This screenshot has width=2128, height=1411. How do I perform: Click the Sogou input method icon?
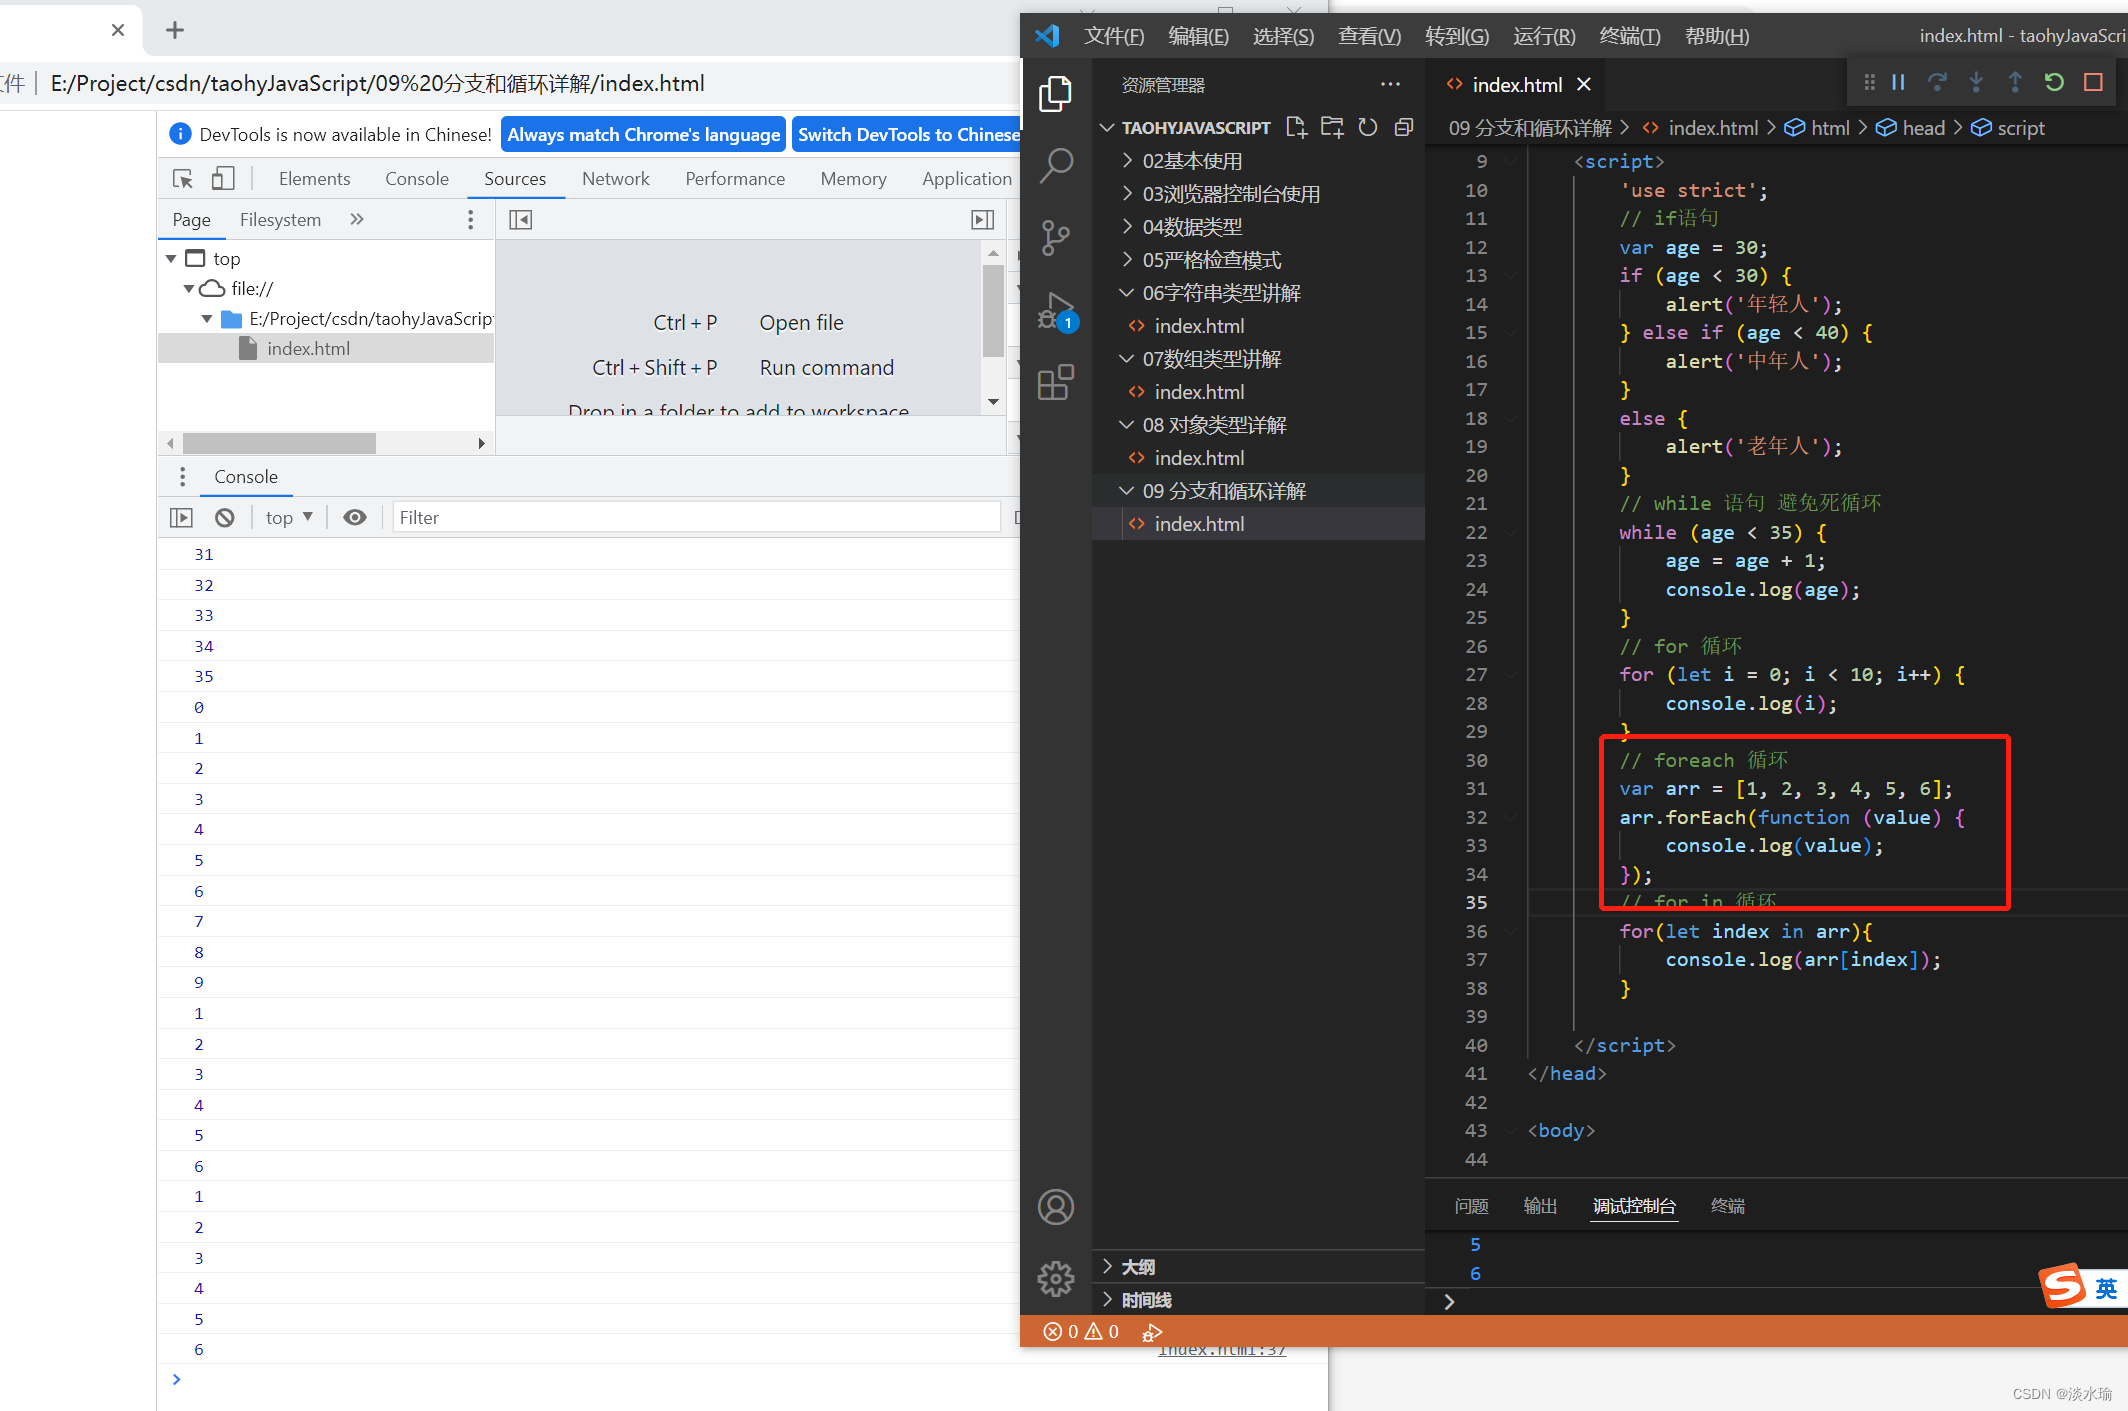(2062, 1286)
